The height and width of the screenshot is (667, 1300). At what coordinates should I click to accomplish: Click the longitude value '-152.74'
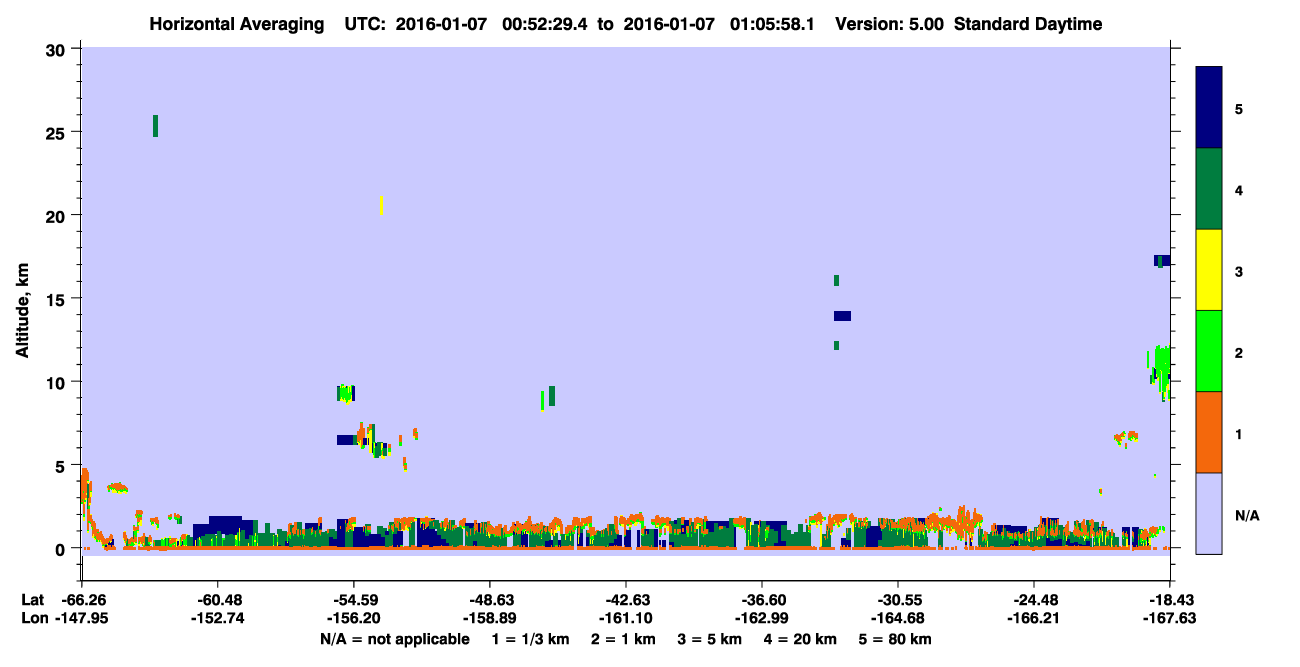point(218,618)
